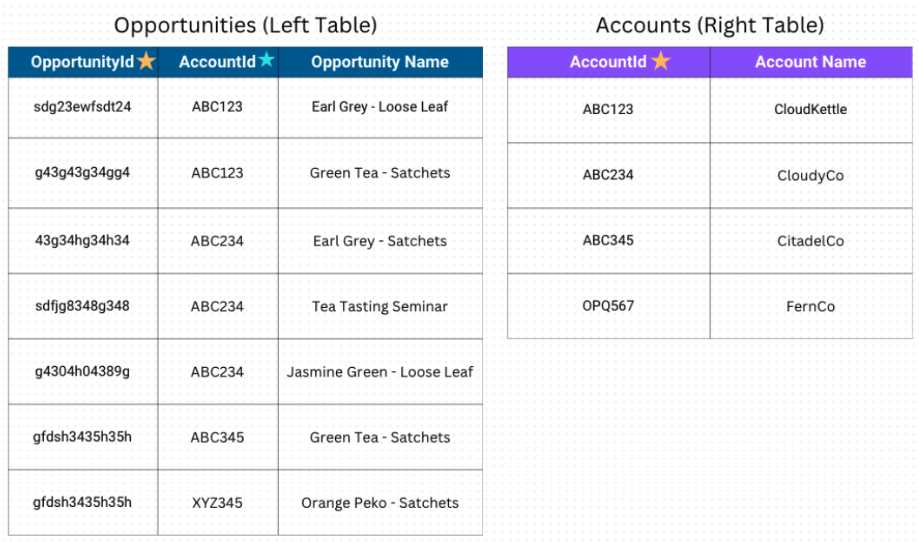Select the XYZ345 account id cell
This screenshot has height=542, width=919.
(217, 503)
